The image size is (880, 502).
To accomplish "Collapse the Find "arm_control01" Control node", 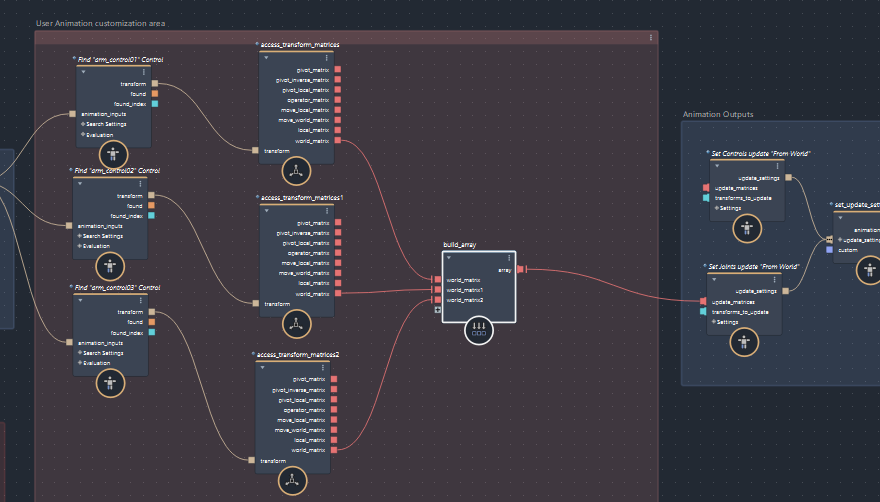I will coord(83,72).
